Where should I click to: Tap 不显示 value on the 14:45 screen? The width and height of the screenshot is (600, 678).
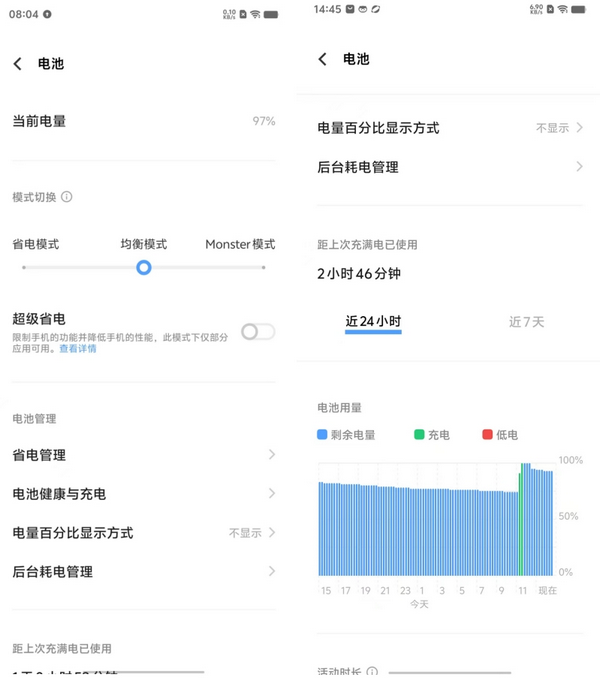tap(552, 128)
